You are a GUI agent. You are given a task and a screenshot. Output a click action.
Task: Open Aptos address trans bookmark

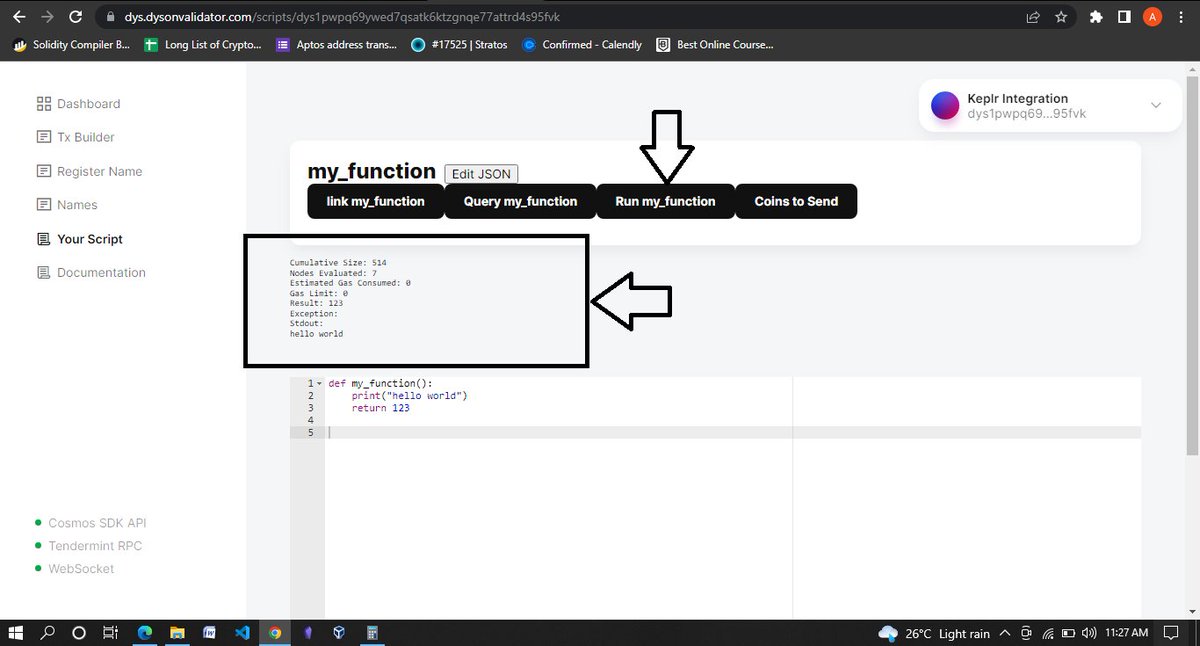click(x=336, y=44)
